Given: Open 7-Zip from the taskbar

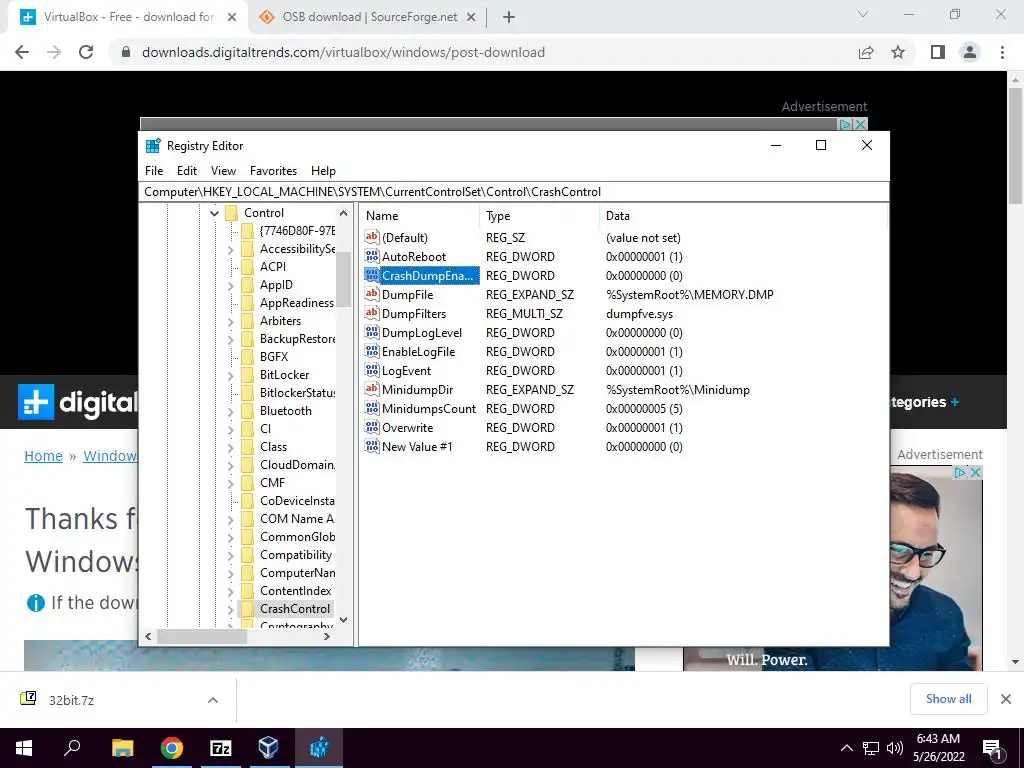Looking at the screenshot, I should tap(221, 748).
